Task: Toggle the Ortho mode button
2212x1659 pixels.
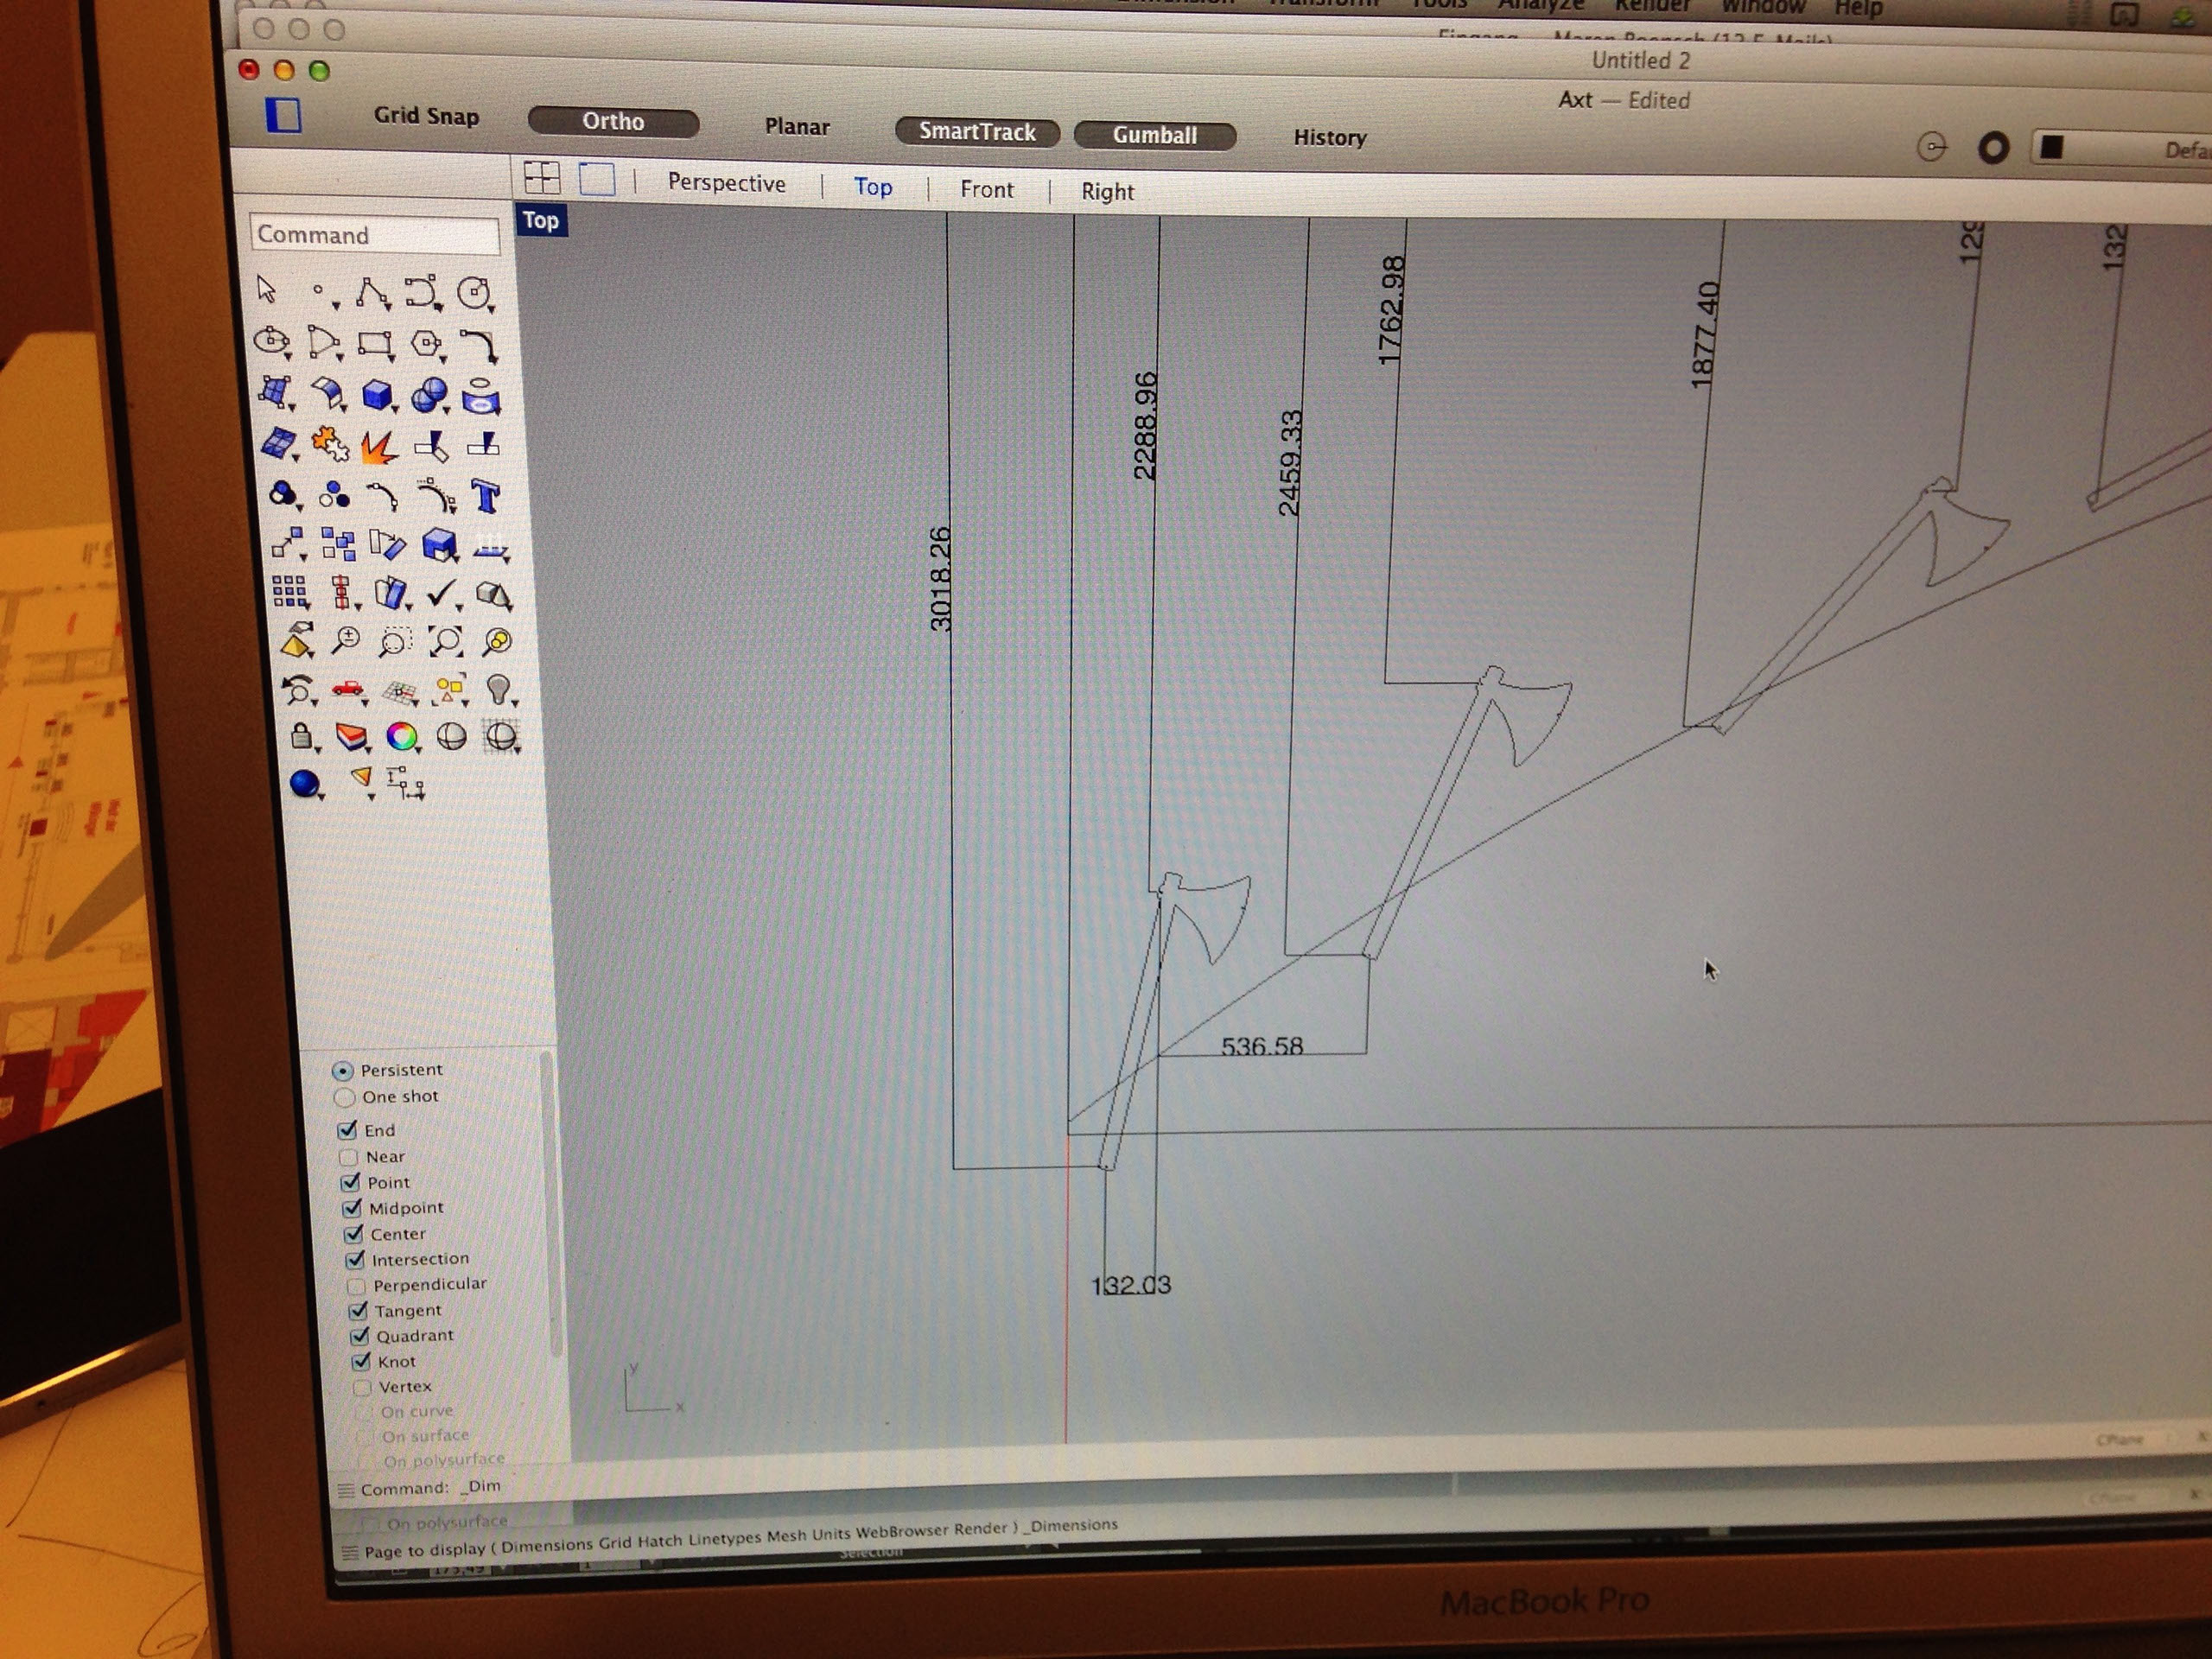Action: pos(613,122)
